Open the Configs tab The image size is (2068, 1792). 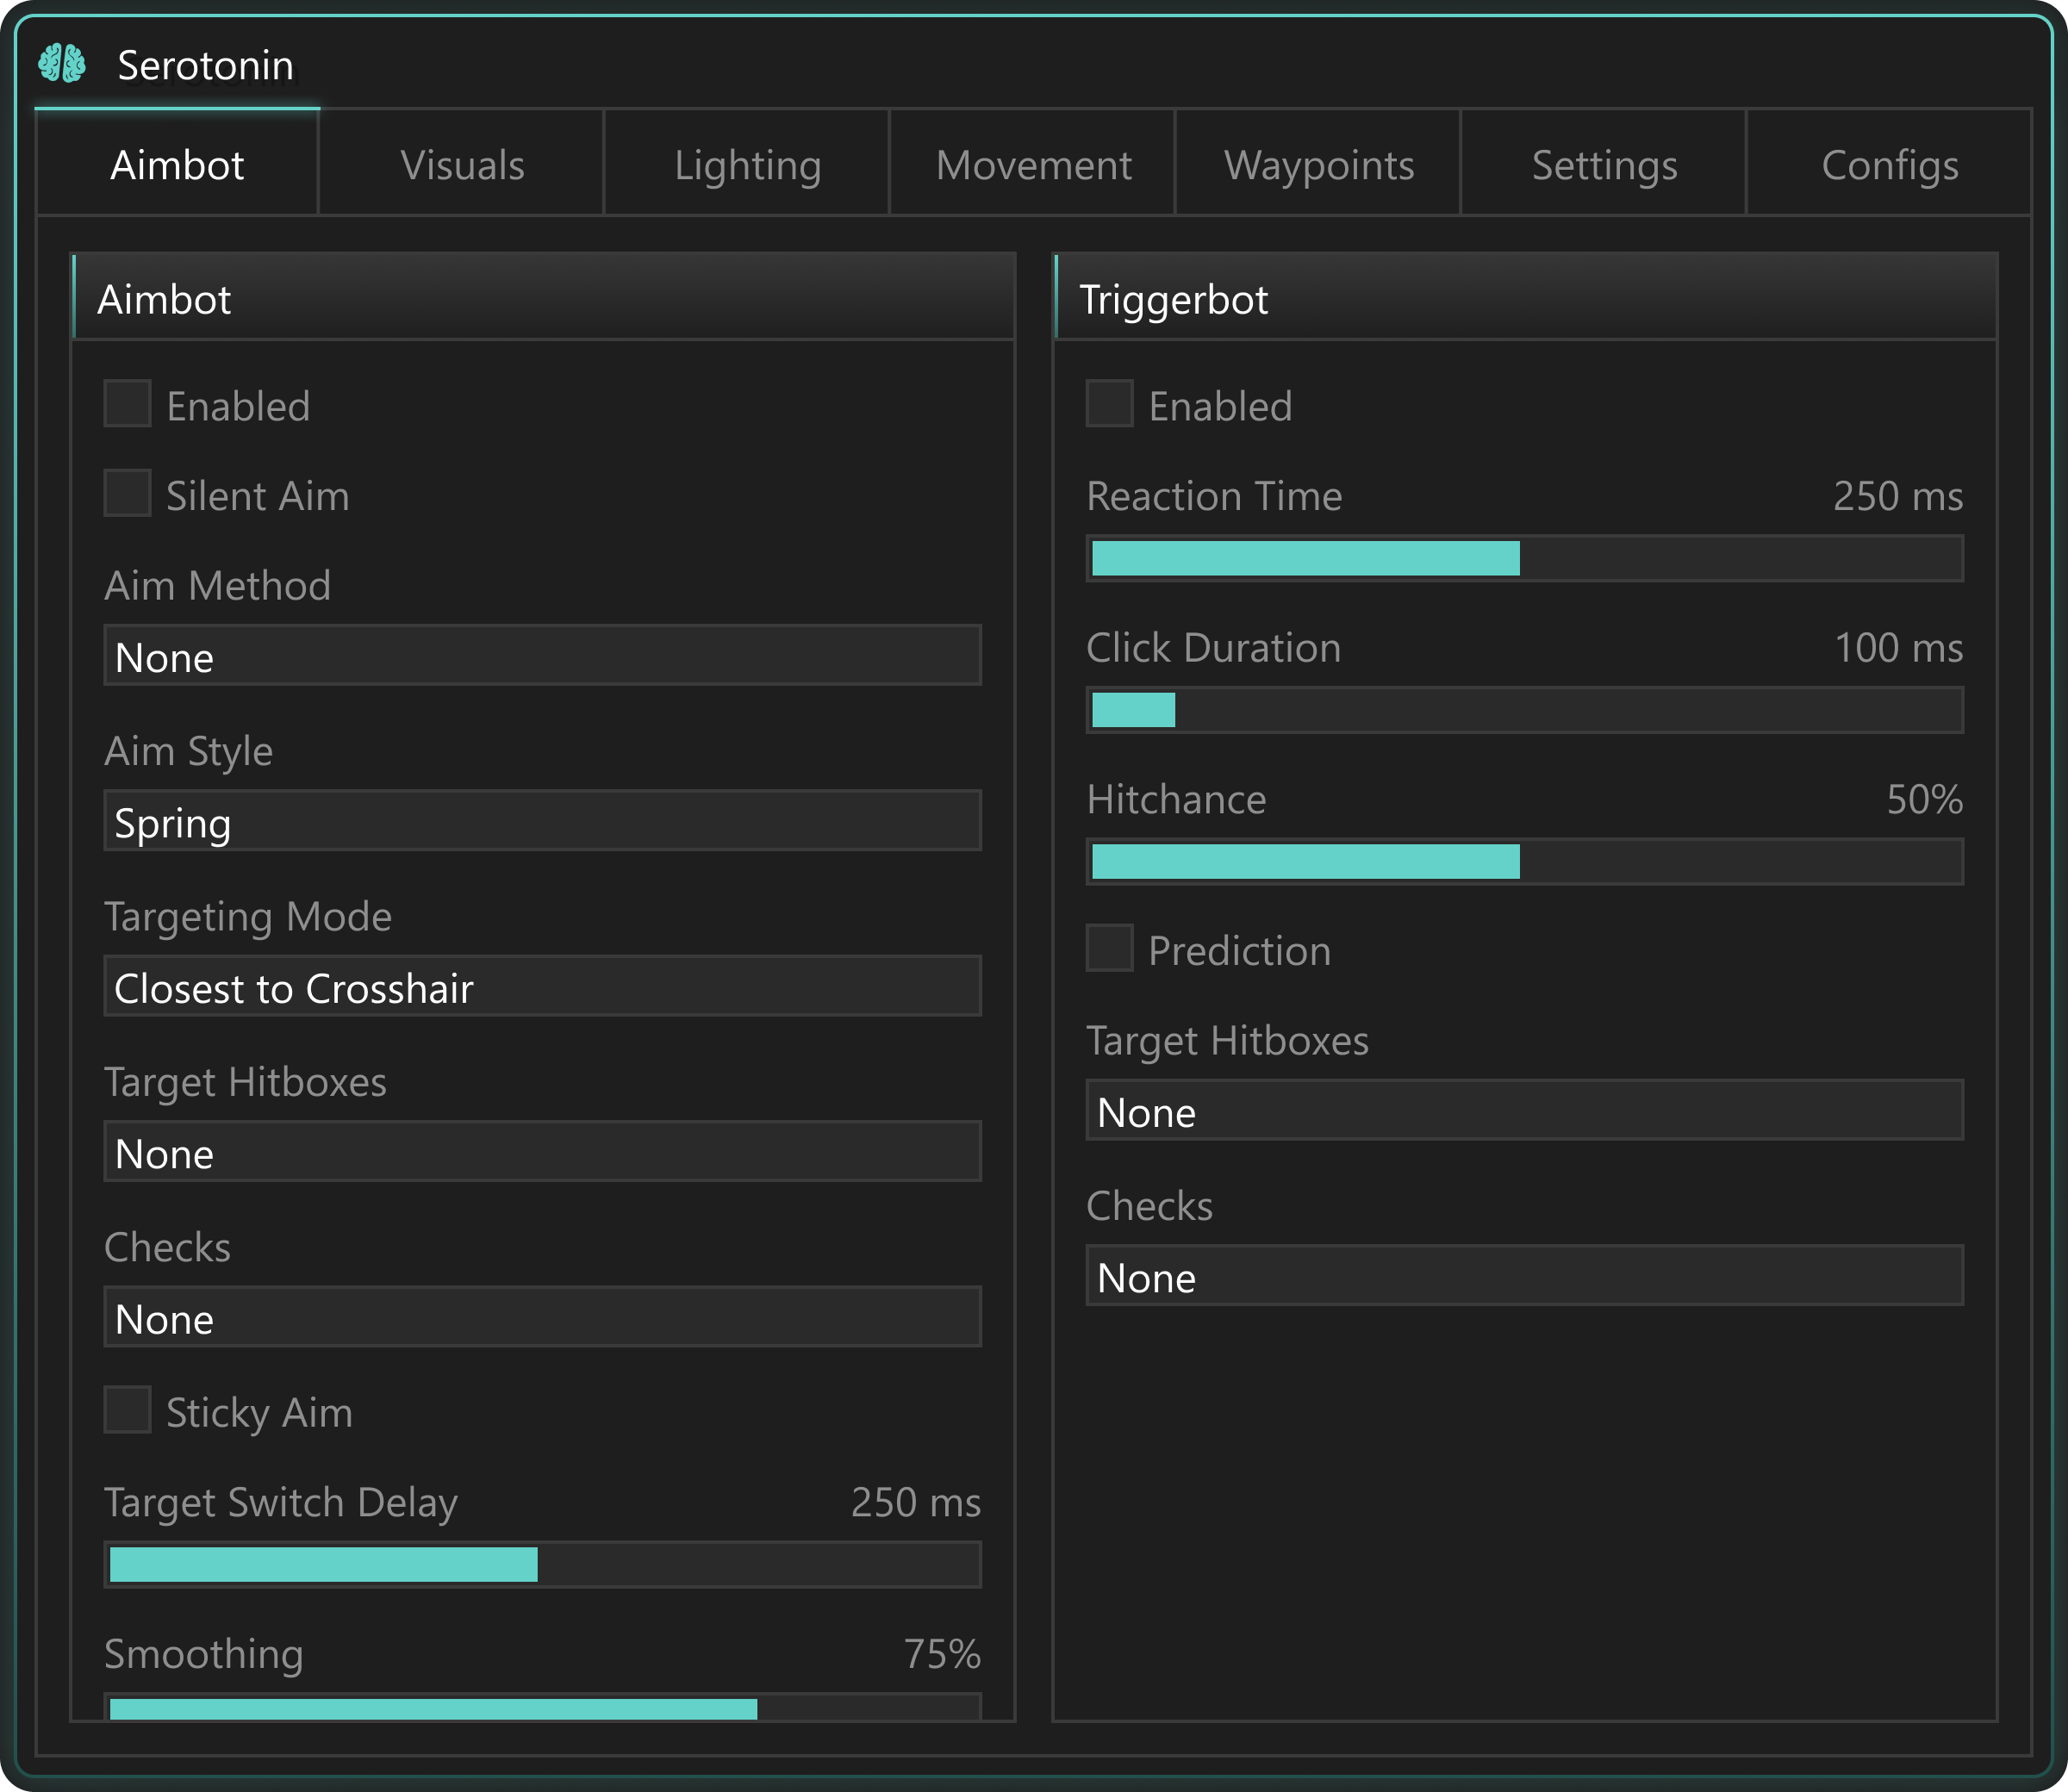click(x=1889, y=164)
